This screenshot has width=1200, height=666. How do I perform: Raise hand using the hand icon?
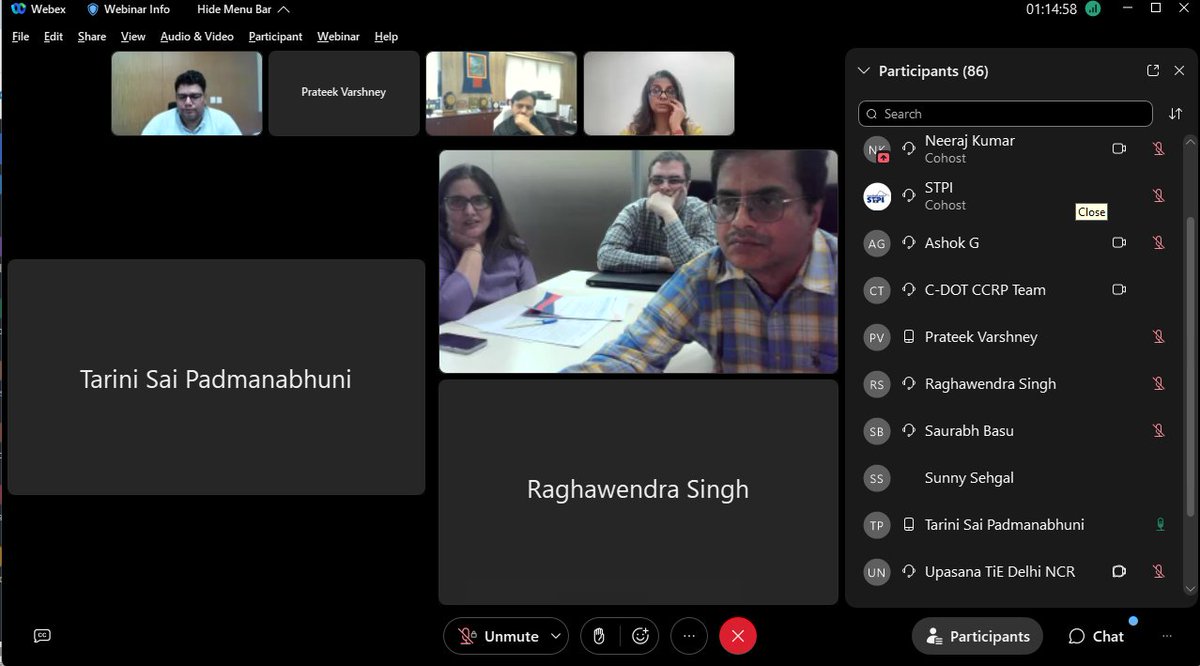coord(598,636)
